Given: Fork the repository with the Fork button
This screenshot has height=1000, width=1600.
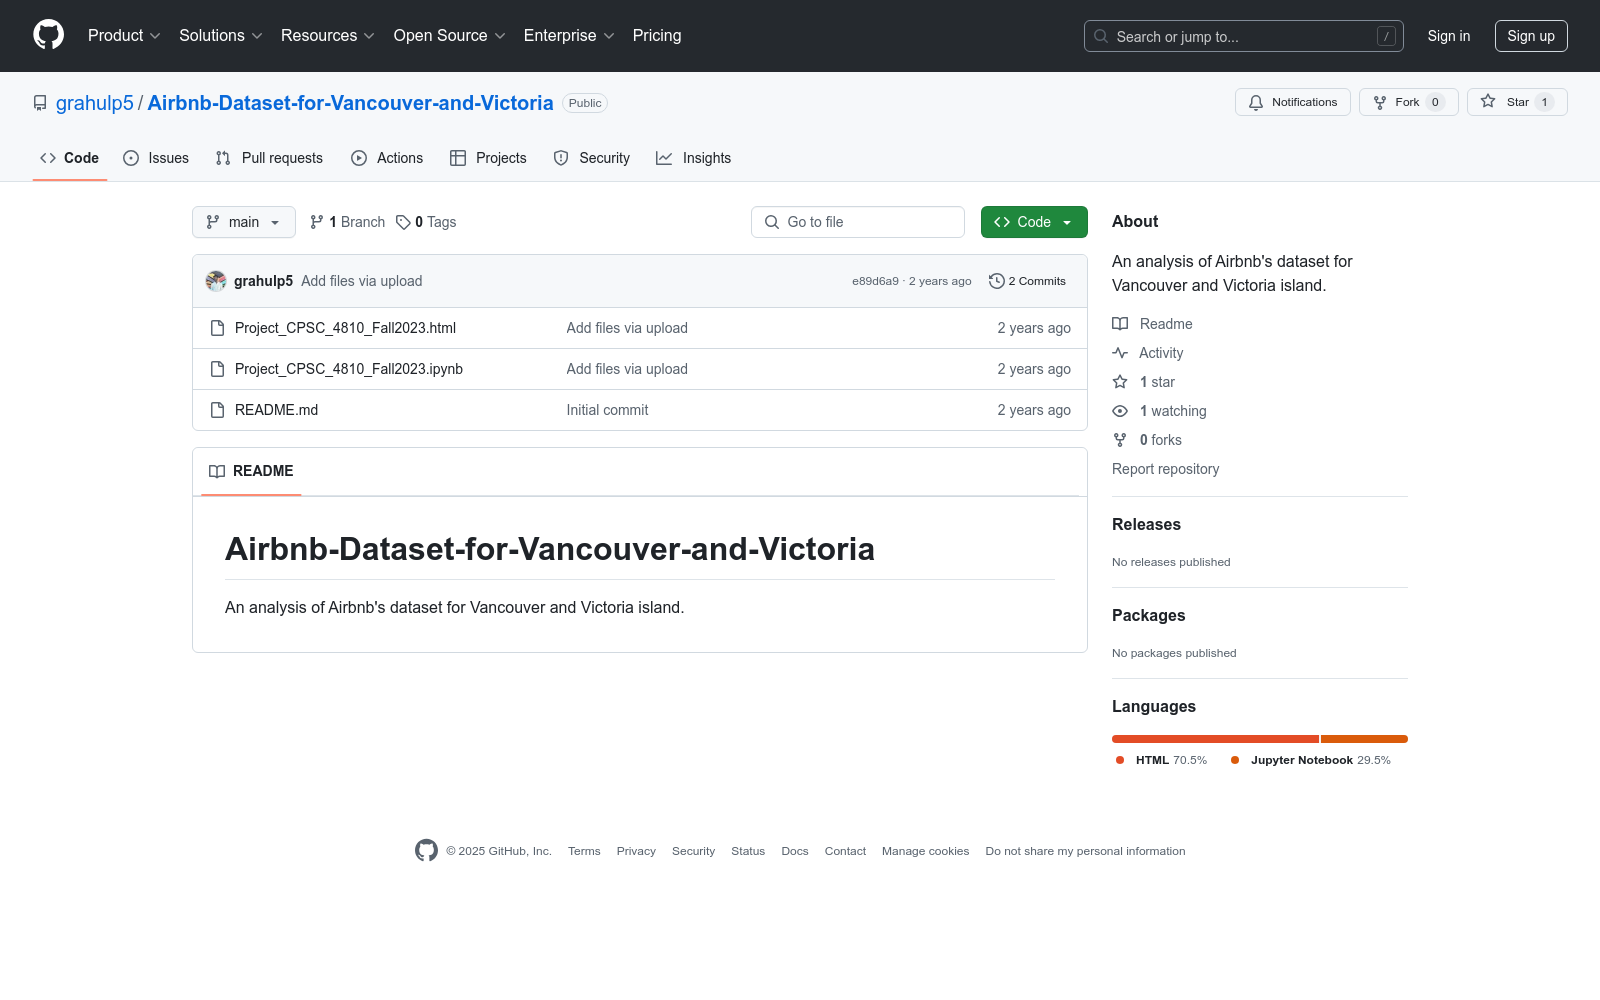Looking at the screenshot, I should [x=1409, y=102].
